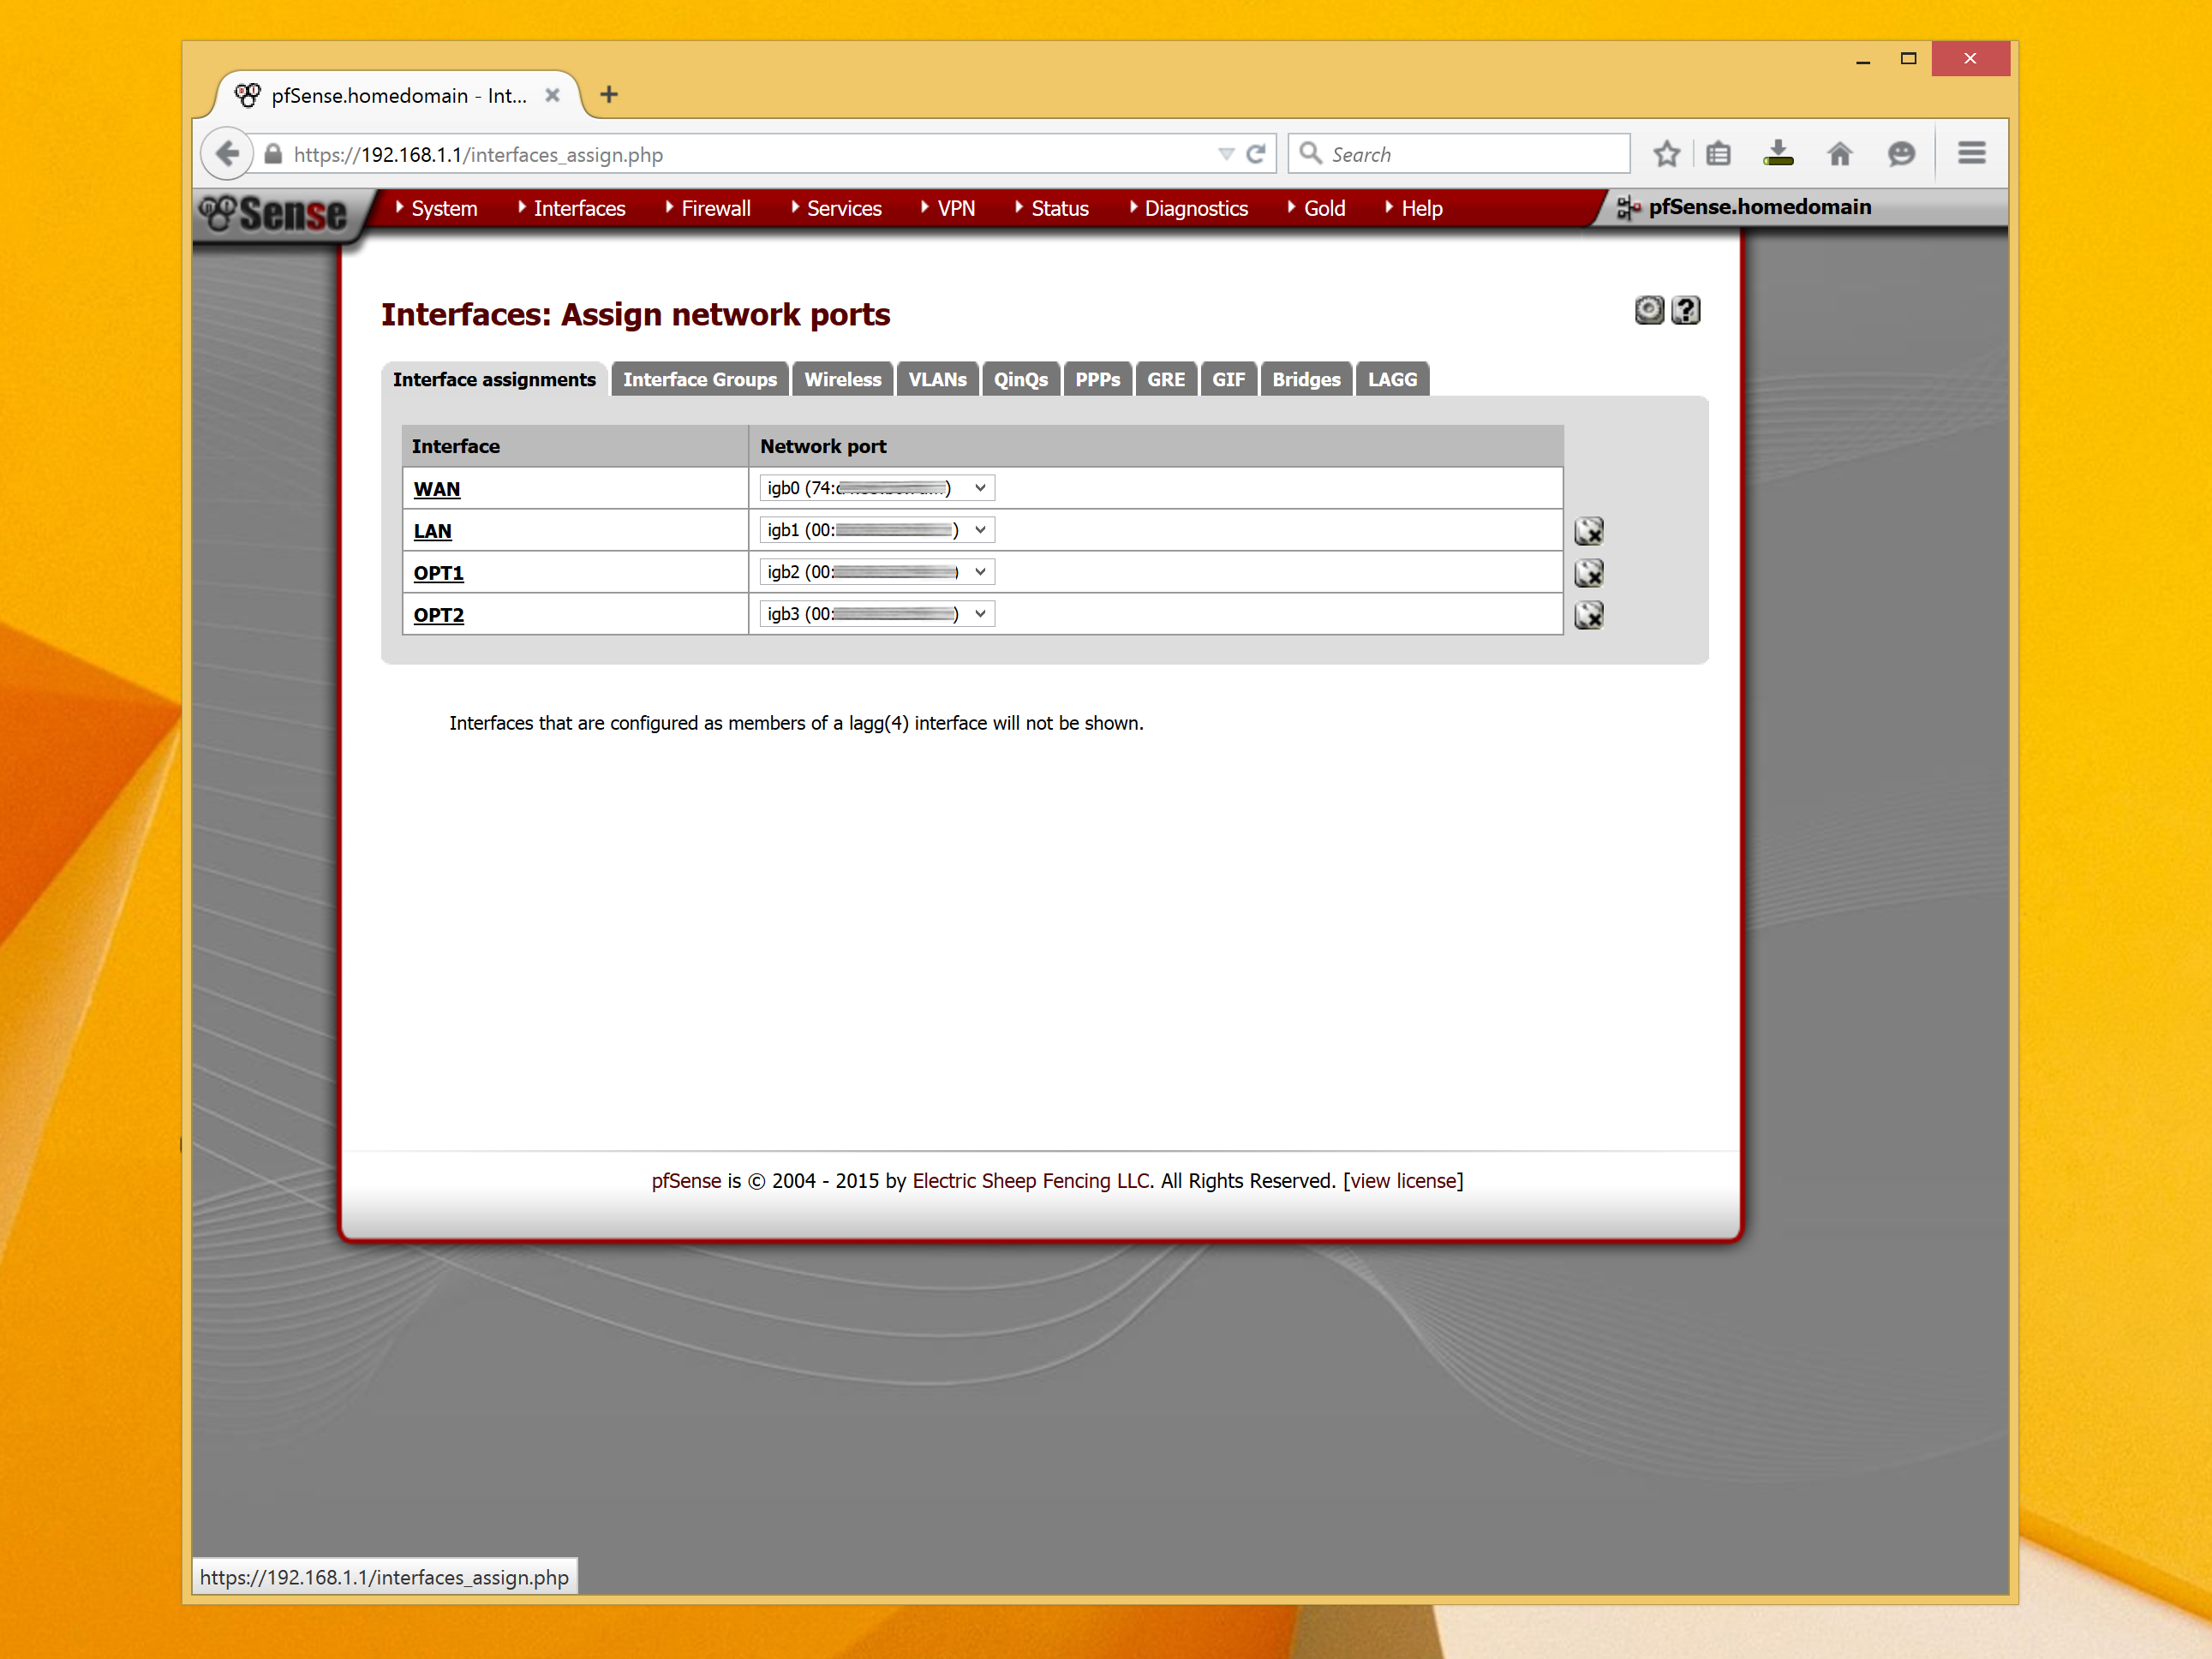Bookmark this page with the star icon
Image resolution: width=2212 pixels, height=1659 pixels.
[x=1666, y=154]
